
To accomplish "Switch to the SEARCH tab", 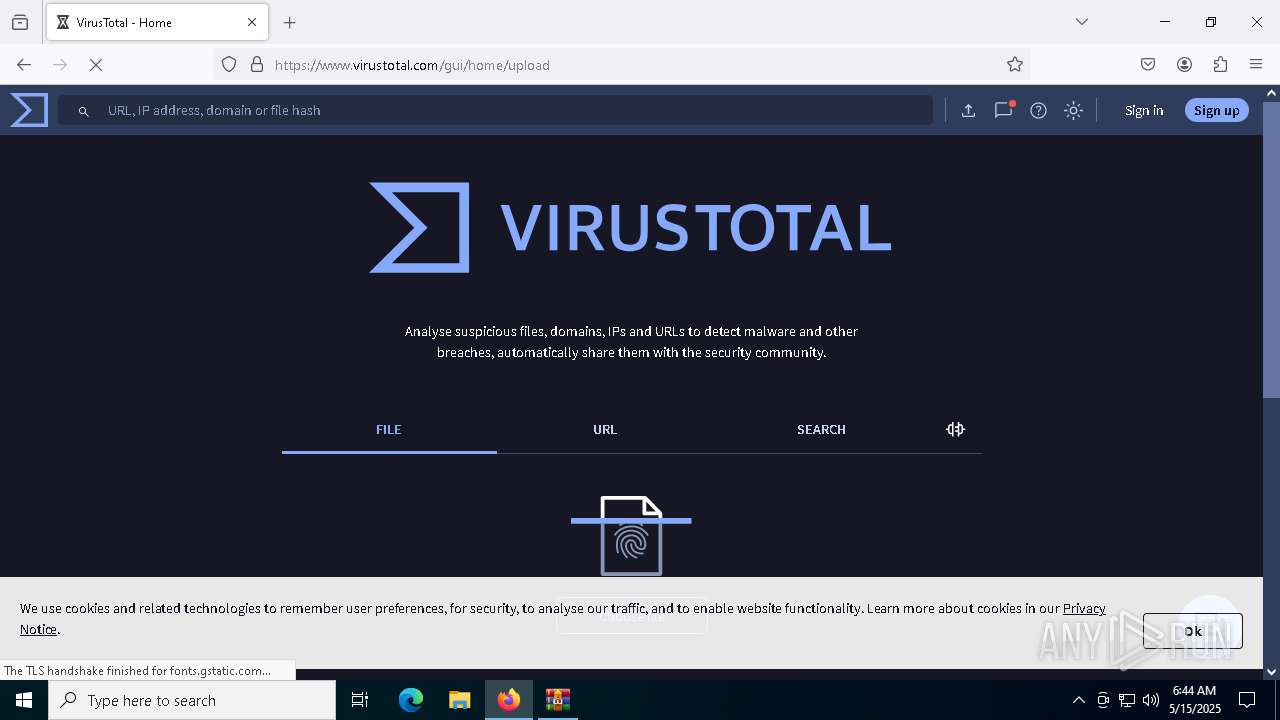I will pos(821,430).
